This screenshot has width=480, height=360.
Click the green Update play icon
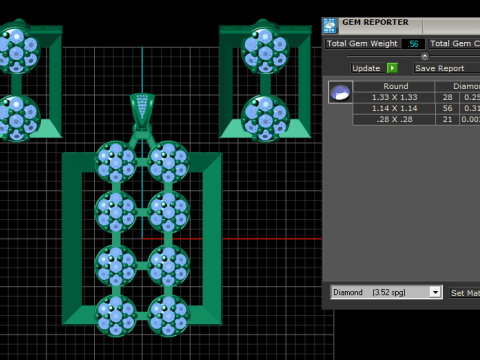pos(392,68)
